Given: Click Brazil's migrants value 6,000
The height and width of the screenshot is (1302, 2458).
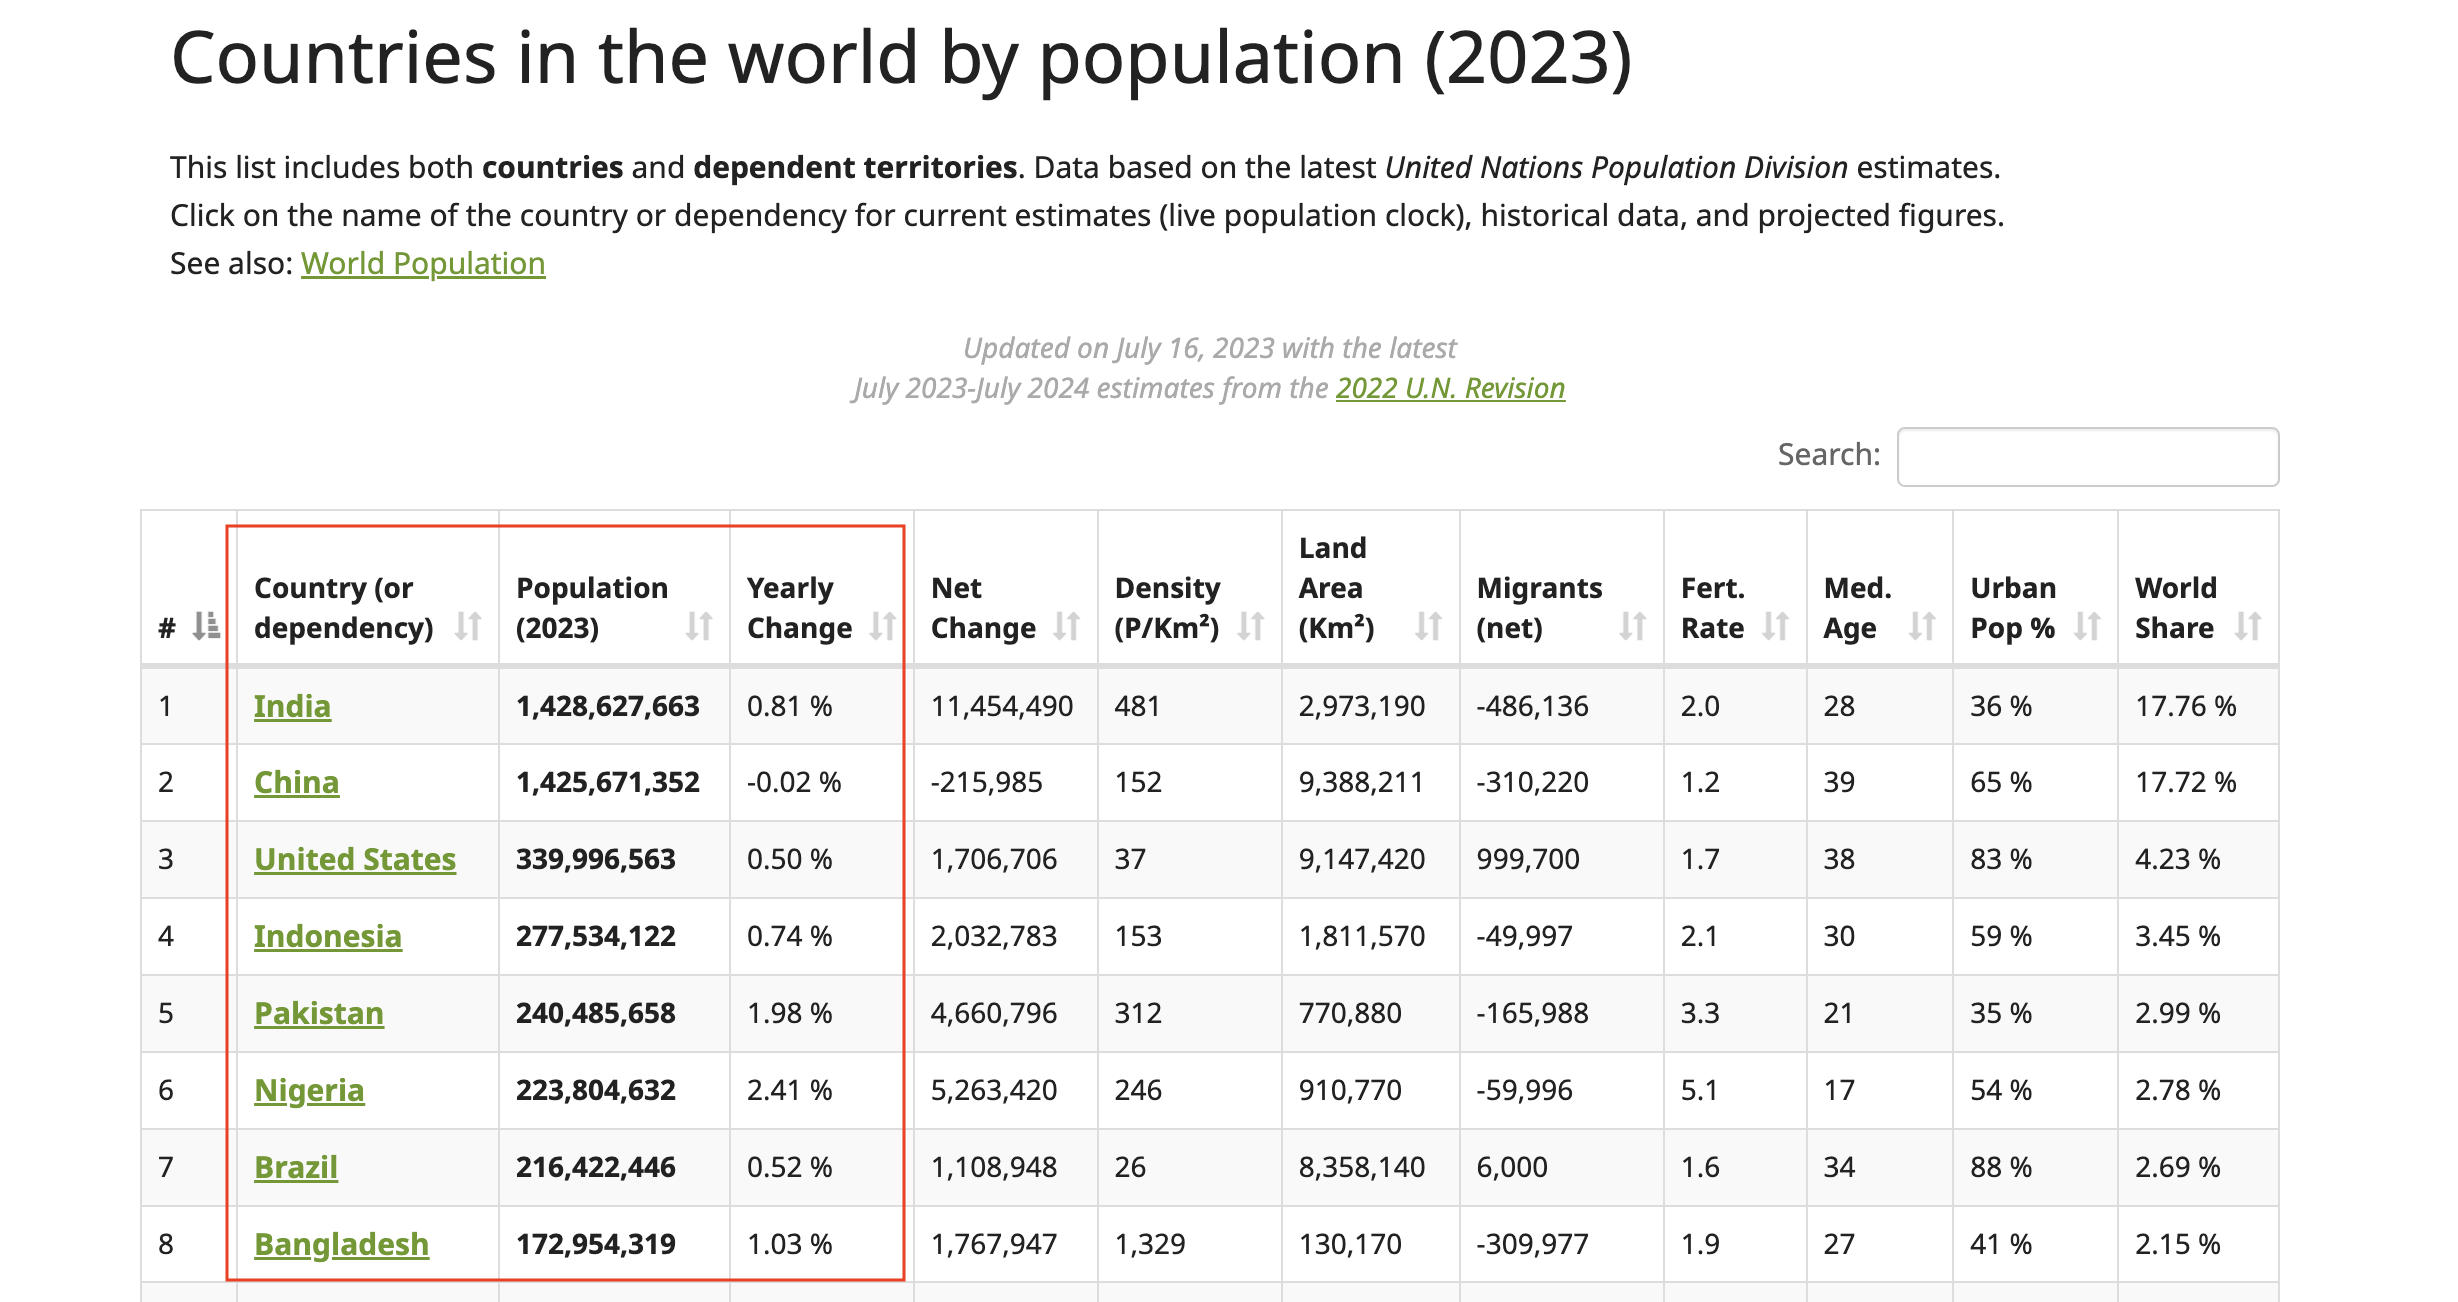Looking at the screenshot, I should (1512, 1167).
